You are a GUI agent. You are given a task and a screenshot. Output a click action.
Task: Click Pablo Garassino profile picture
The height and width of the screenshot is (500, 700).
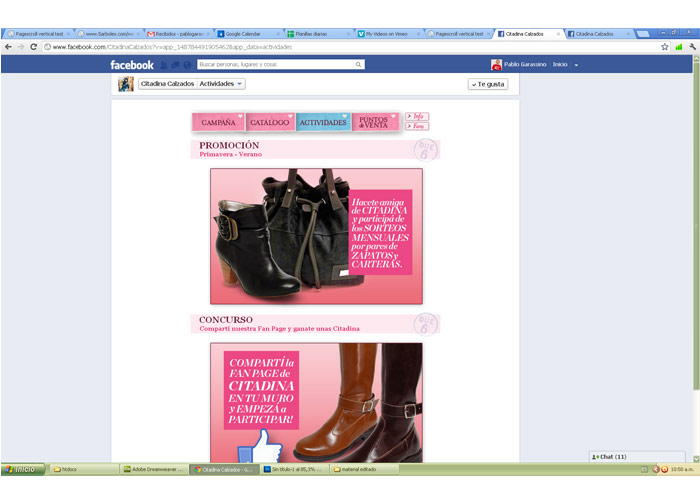tap(496, 65)
